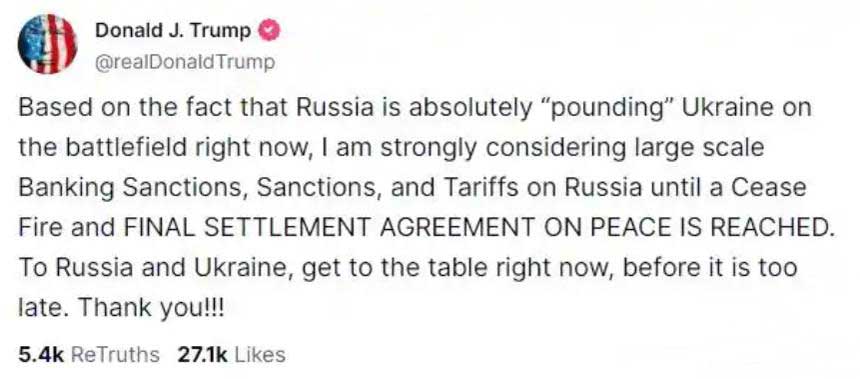Open the Donald J. Trump display name
The width and height of the screenshot is (860, 379).
[x=173, y=31]
